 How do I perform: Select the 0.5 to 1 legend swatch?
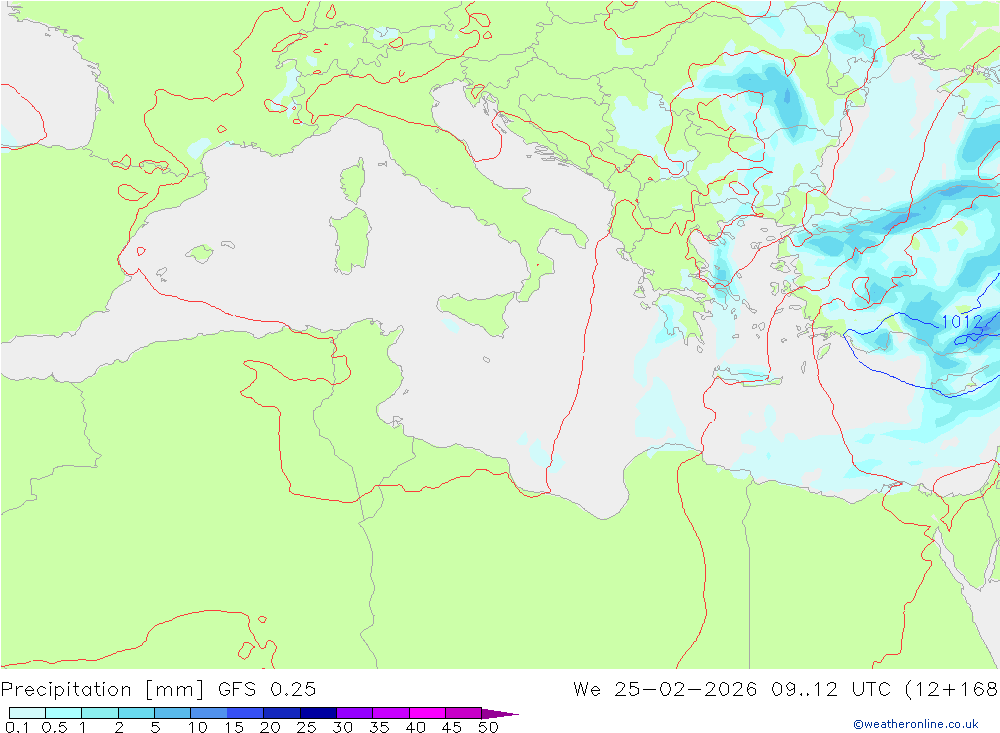(64, 713)
